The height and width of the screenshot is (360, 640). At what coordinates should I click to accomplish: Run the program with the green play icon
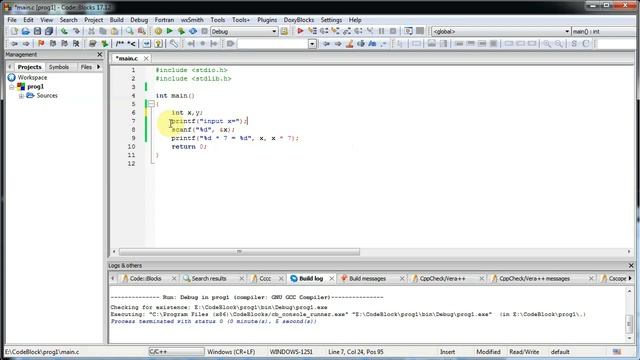click(x=169, y=31)
